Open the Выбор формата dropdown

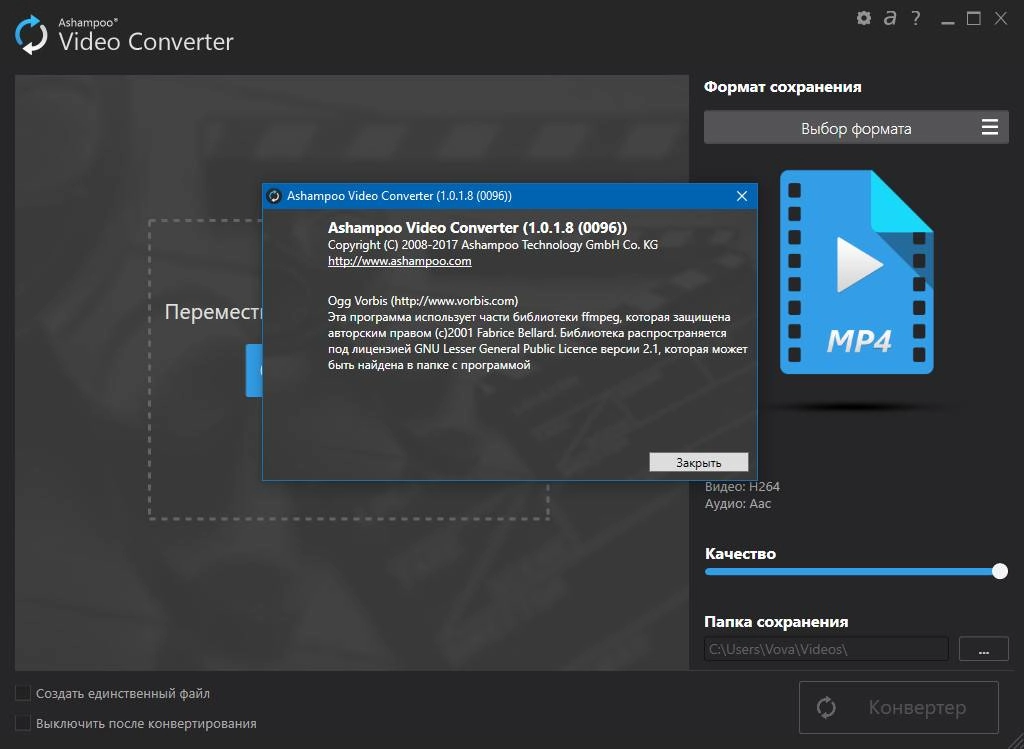tap(856, 127)
